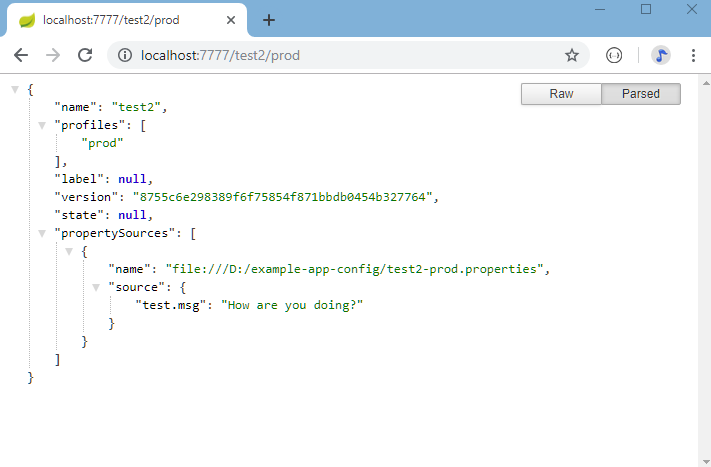Switch to Raw JSON view
The width and height of the screenshot is (711, 467).
coord(561,94)
